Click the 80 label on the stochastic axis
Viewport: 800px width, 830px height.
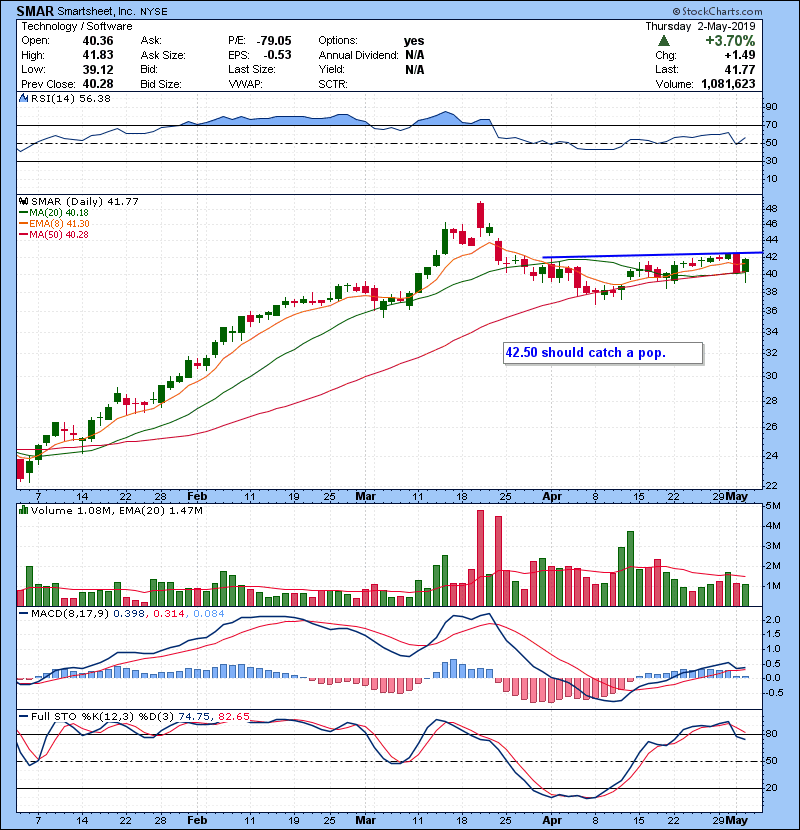point(771,734)
